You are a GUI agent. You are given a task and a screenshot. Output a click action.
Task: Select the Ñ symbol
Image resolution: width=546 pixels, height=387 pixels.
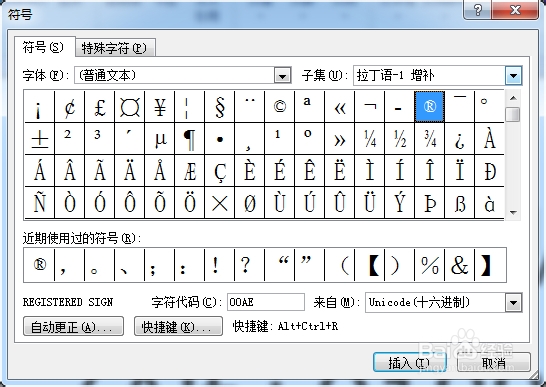(39, 203)
